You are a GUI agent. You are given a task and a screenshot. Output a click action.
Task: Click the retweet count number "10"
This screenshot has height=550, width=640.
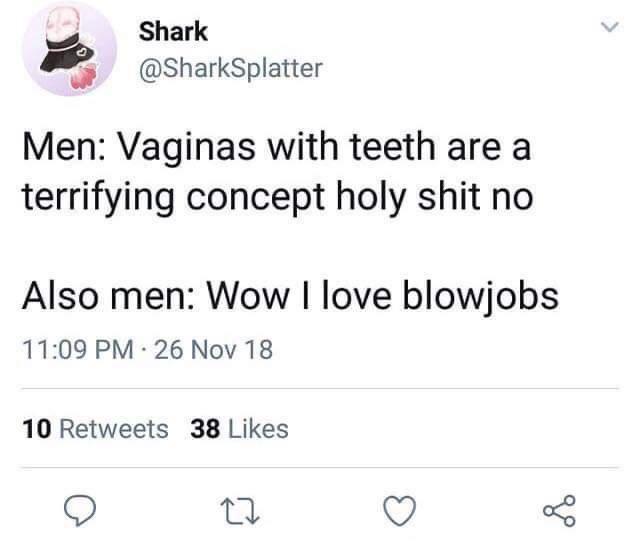coord(34,429)
